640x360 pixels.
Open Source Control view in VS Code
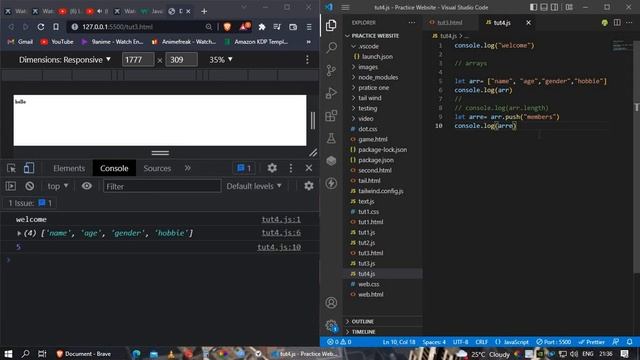click(x=331, y=70)
